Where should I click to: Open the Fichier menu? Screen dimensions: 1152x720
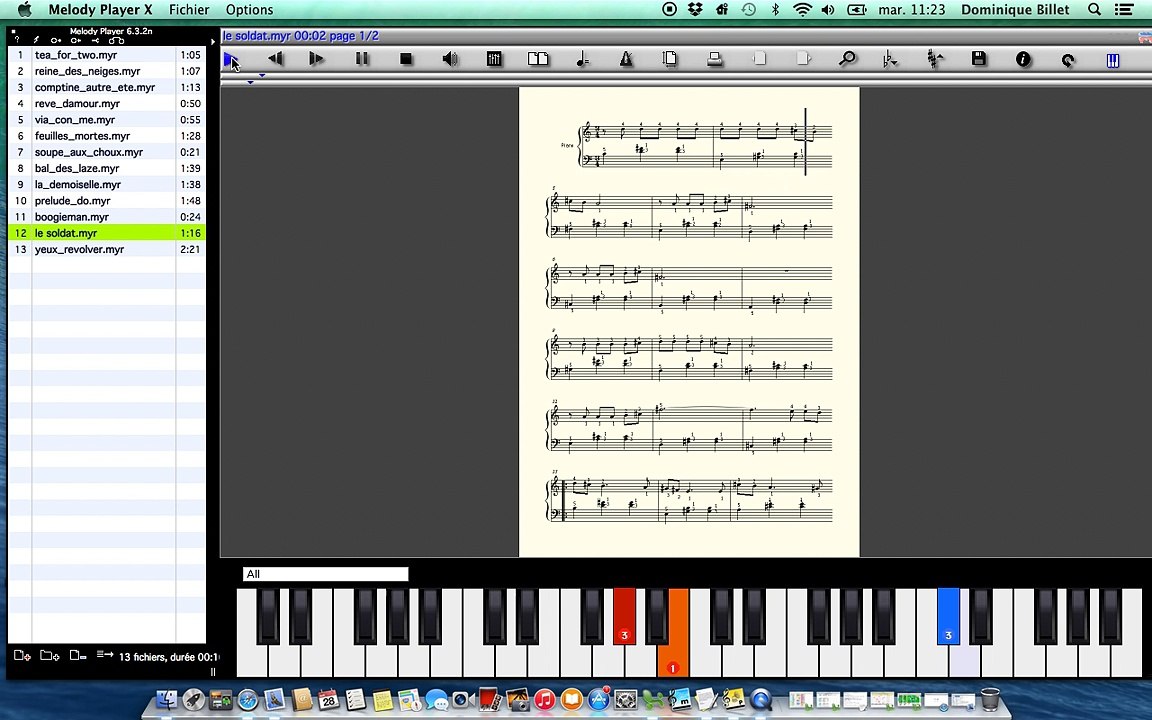(x=189, y=10)
